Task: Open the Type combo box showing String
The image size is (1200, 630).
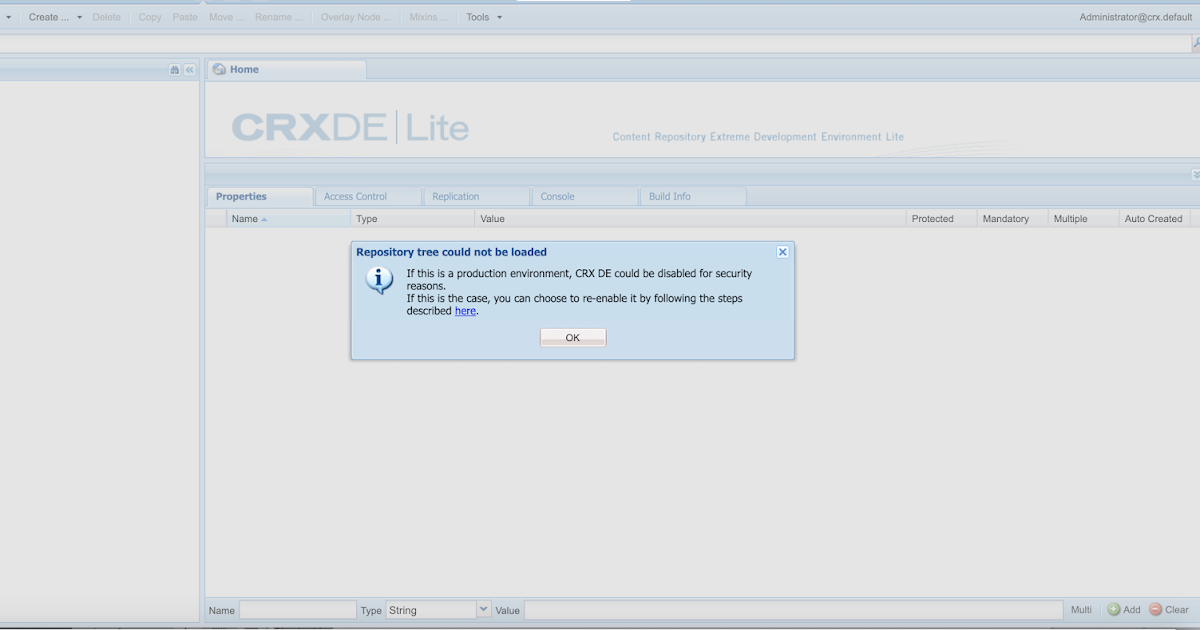Action: point(483,609)
